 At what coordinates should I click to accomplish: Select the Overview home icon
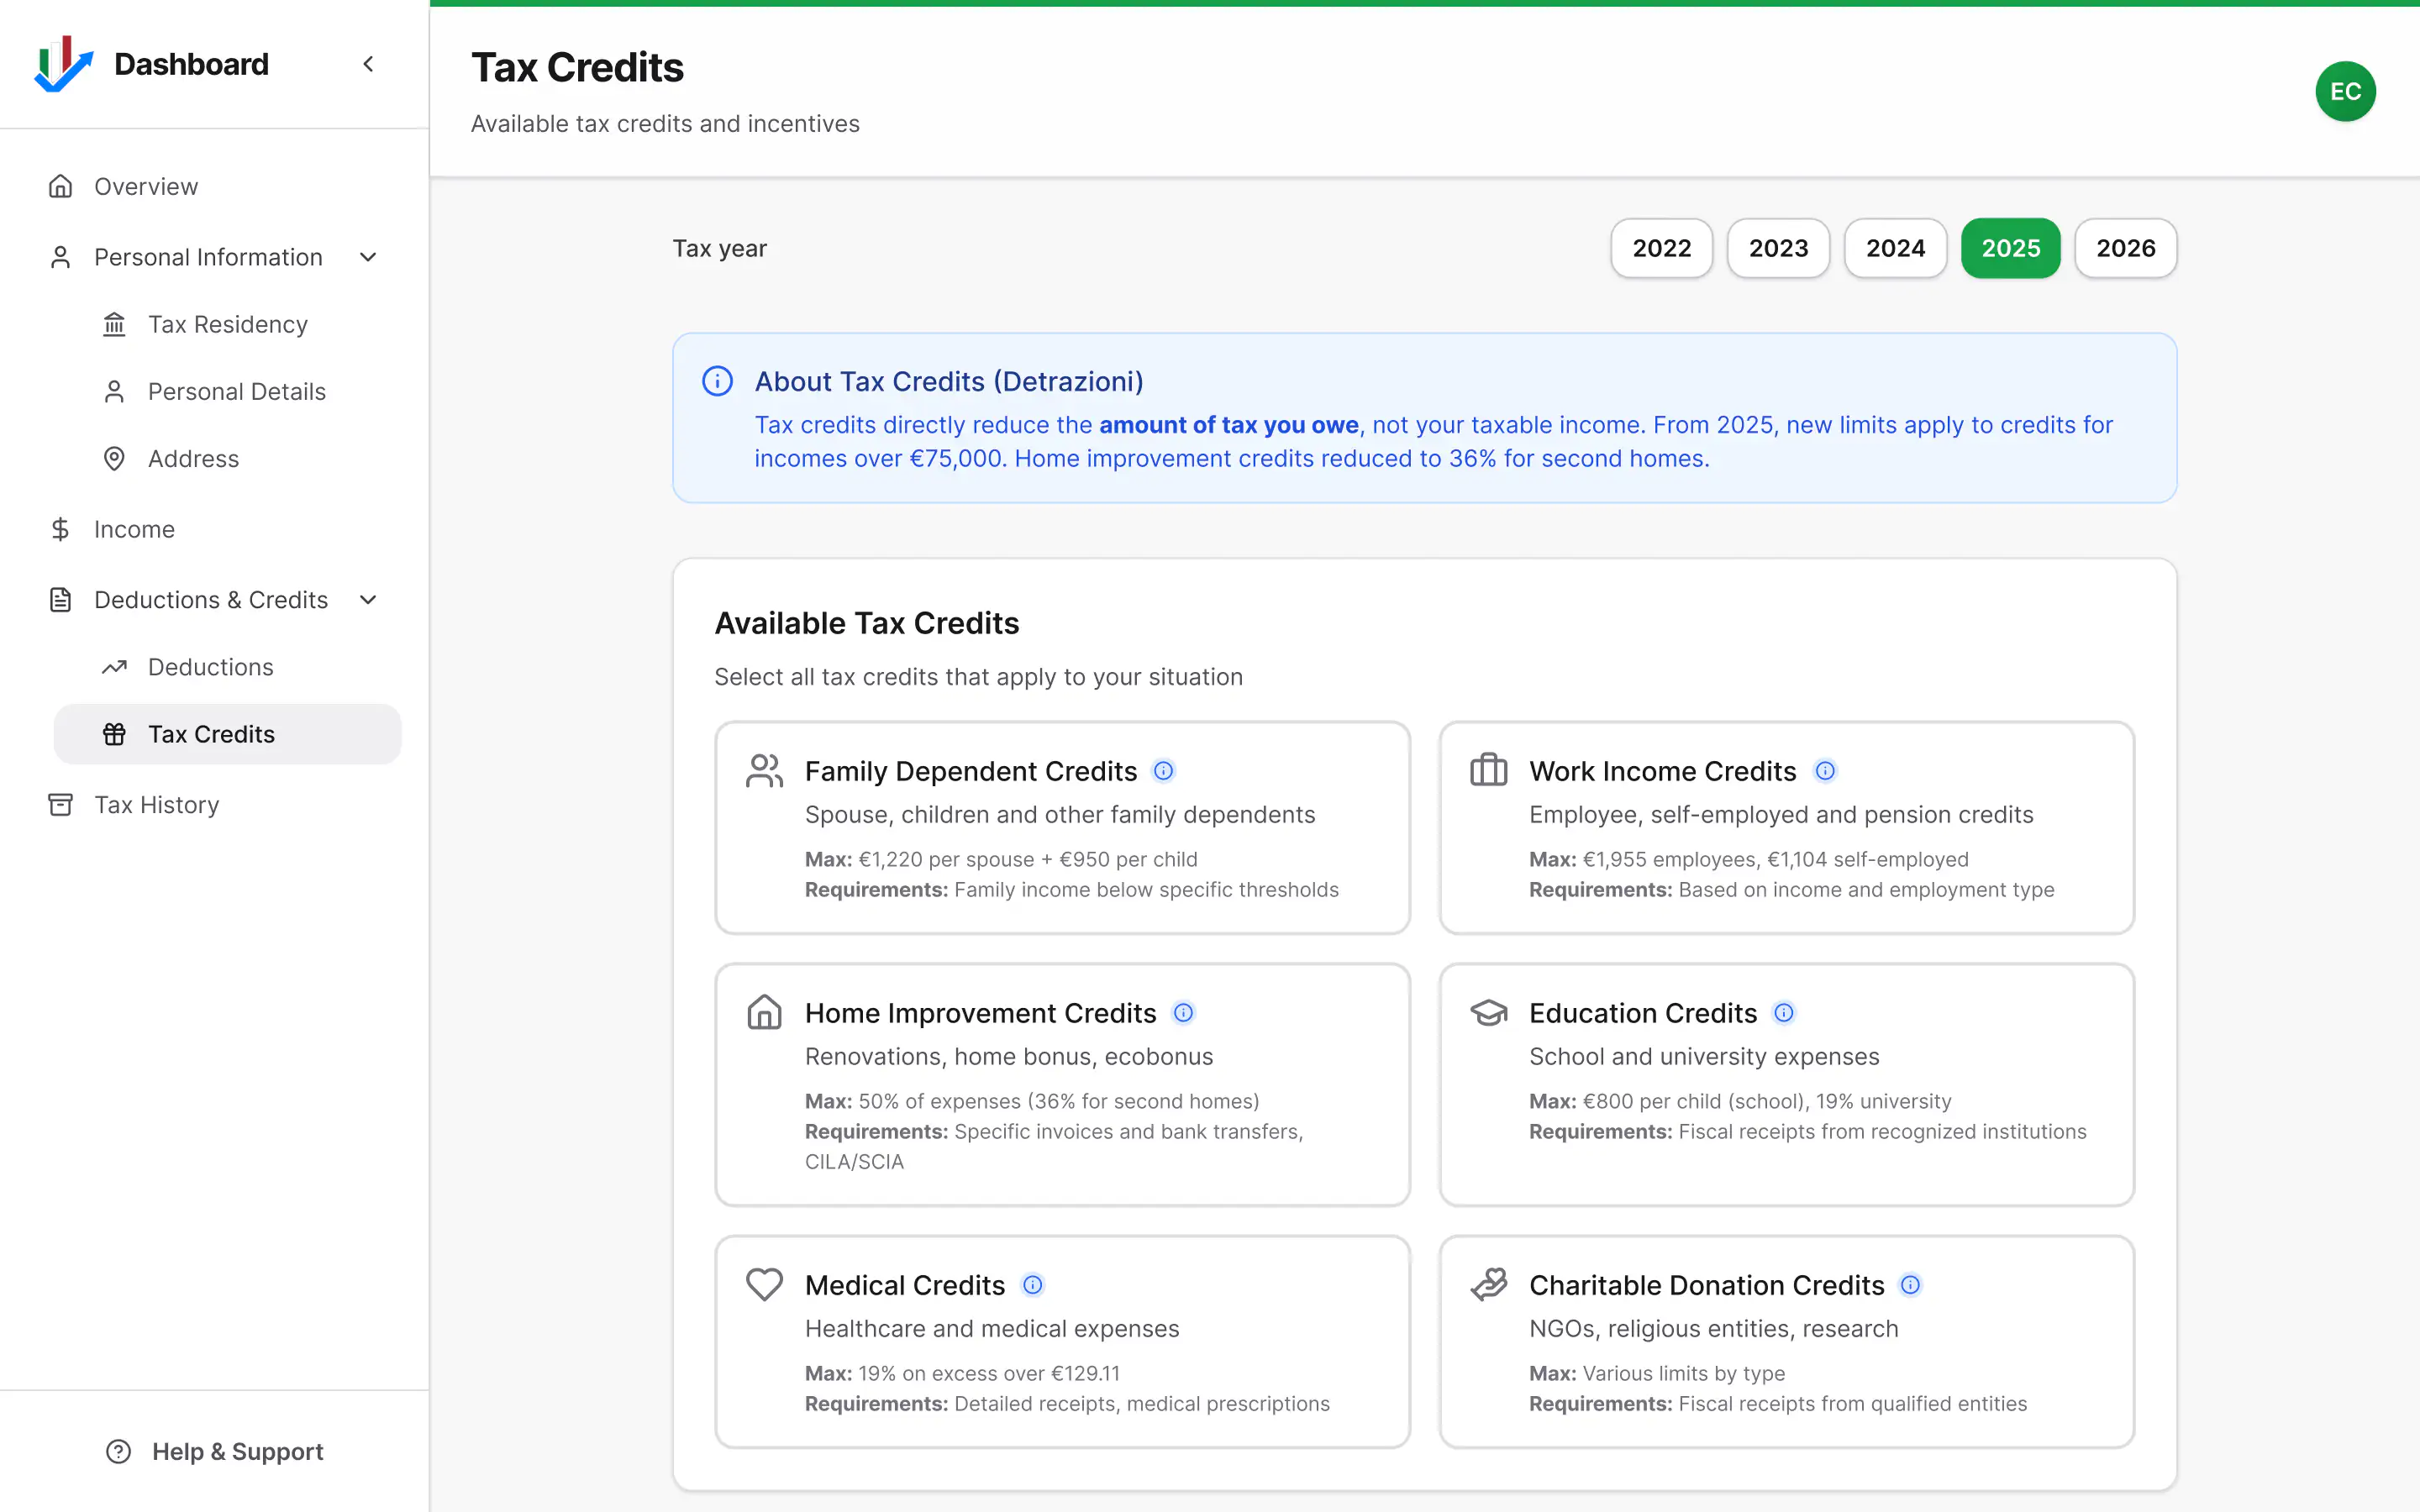point(60,186)
